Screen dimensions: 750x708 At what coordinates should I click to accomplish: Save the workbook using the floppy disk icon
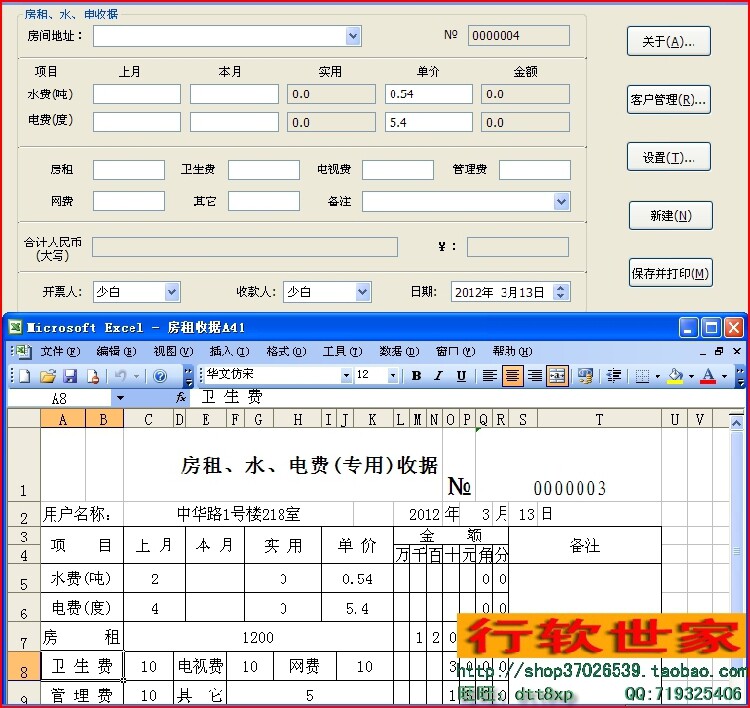(x=70, y=376)
